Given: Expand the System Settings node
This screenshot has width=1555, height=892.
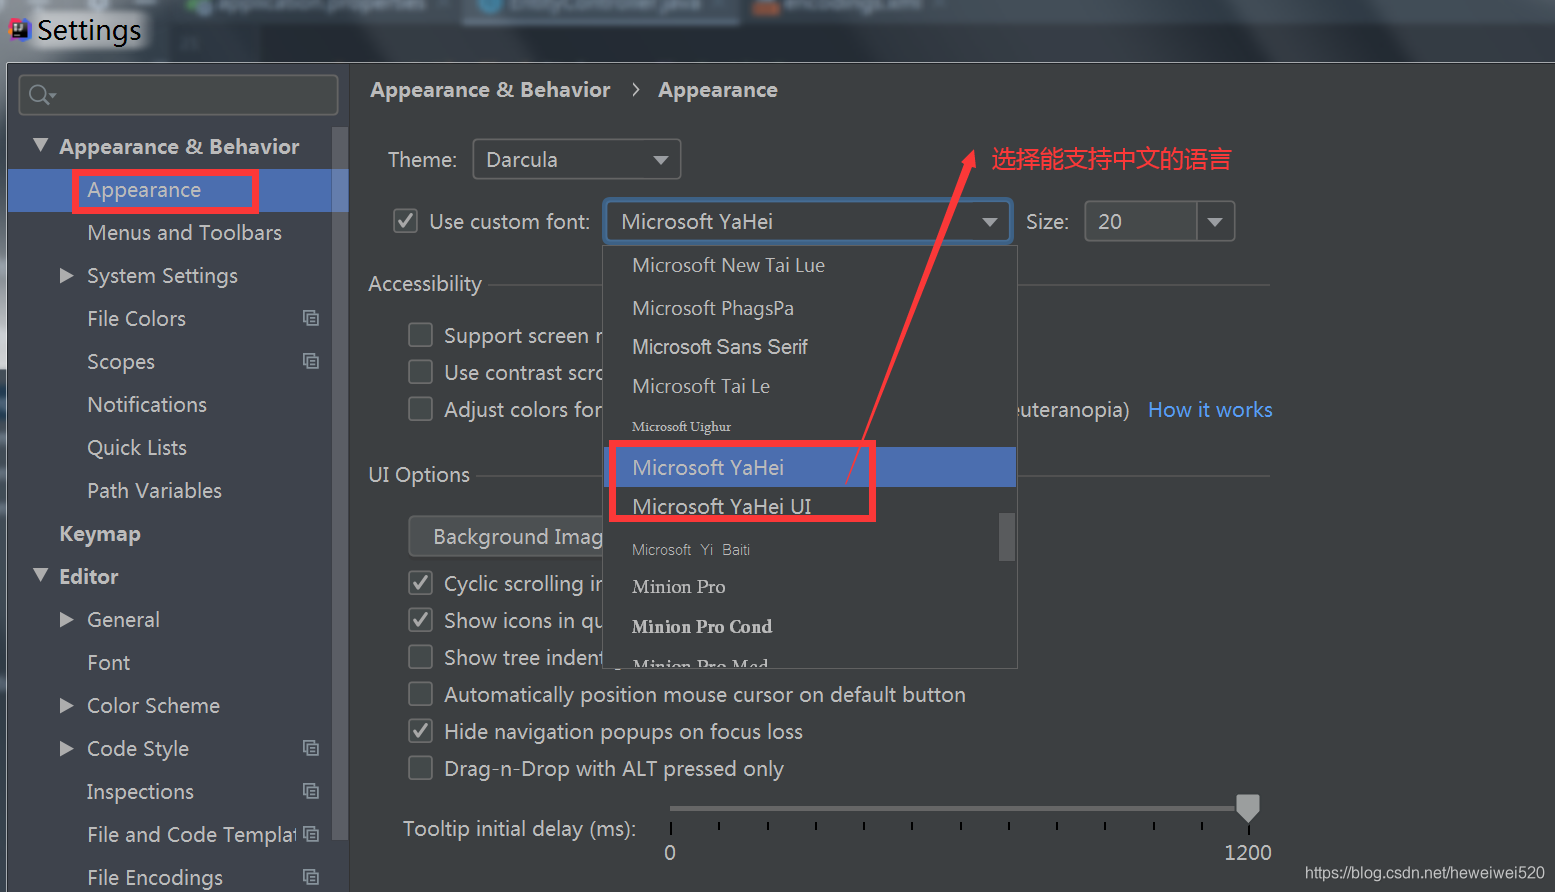Looking at the screenshot, I should [x=67, y=275].
